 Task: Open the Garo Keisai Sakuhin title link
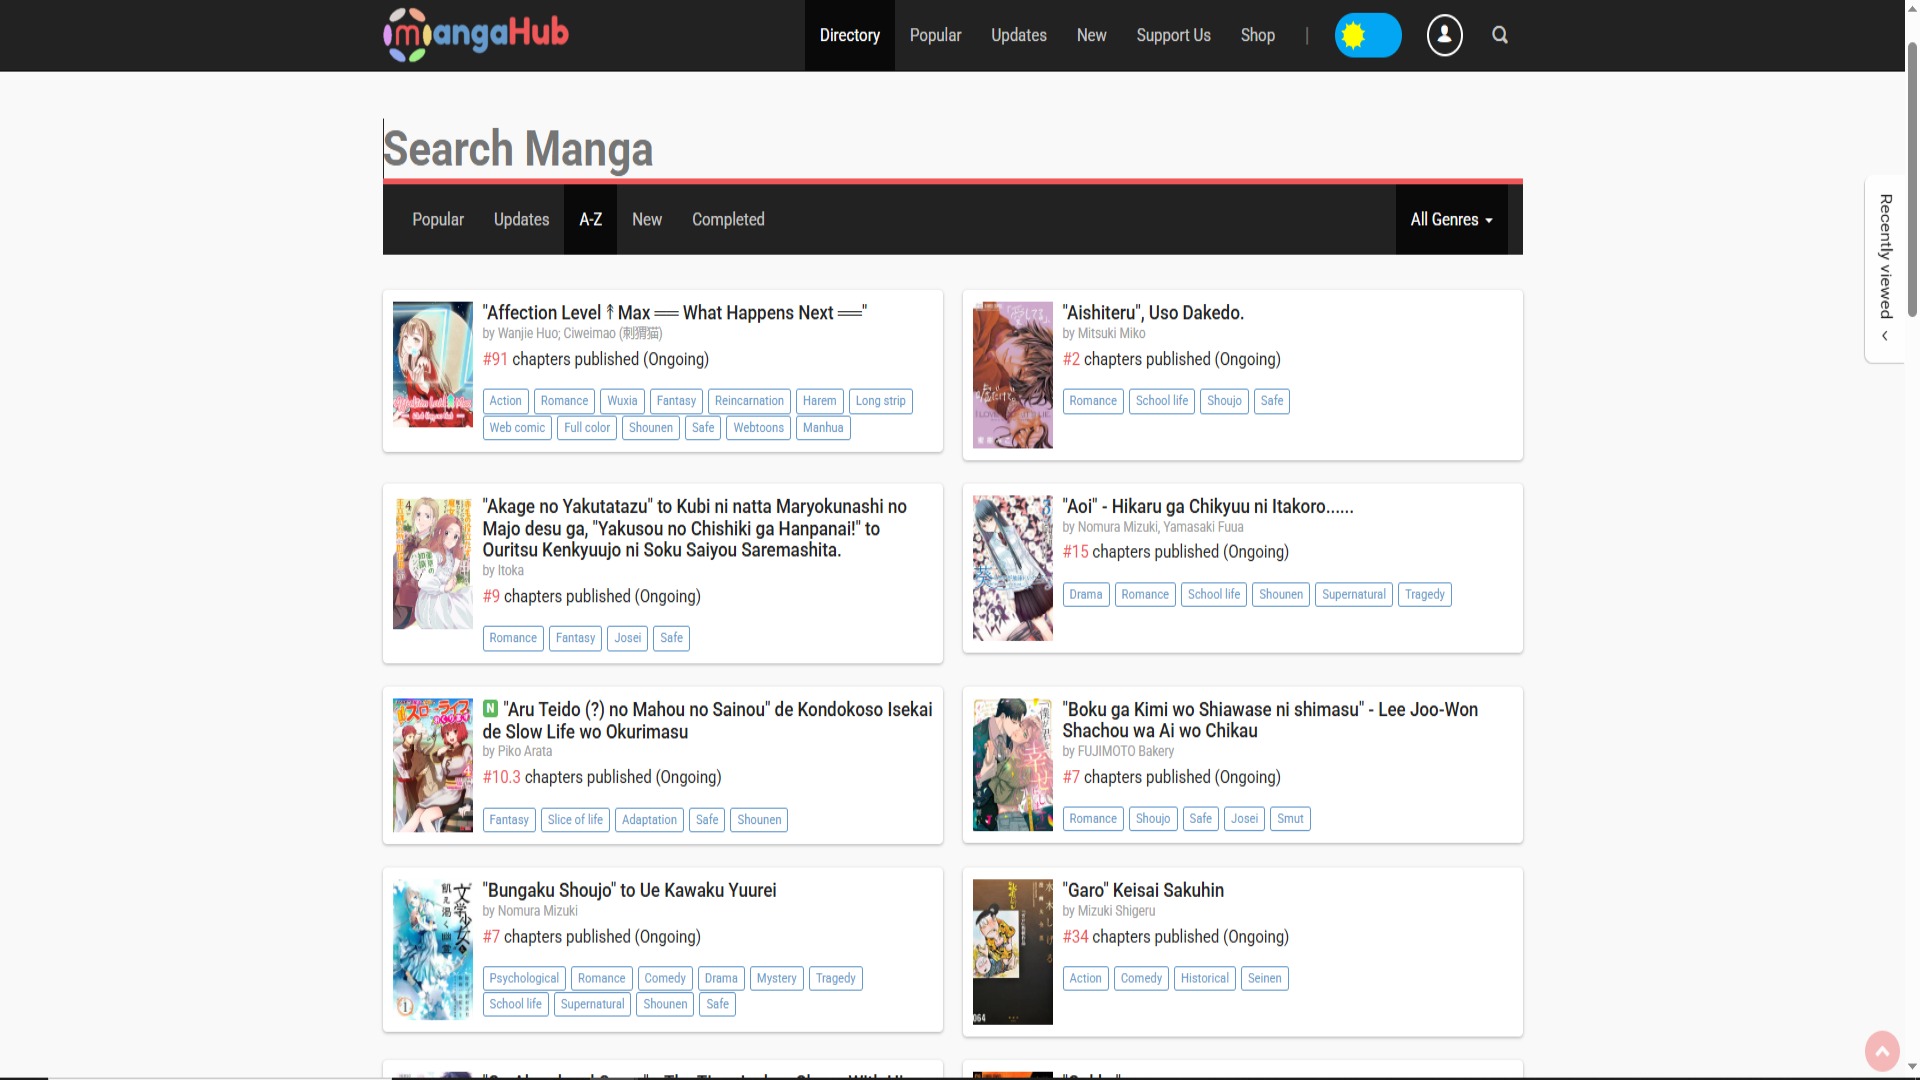point(1142,890)
